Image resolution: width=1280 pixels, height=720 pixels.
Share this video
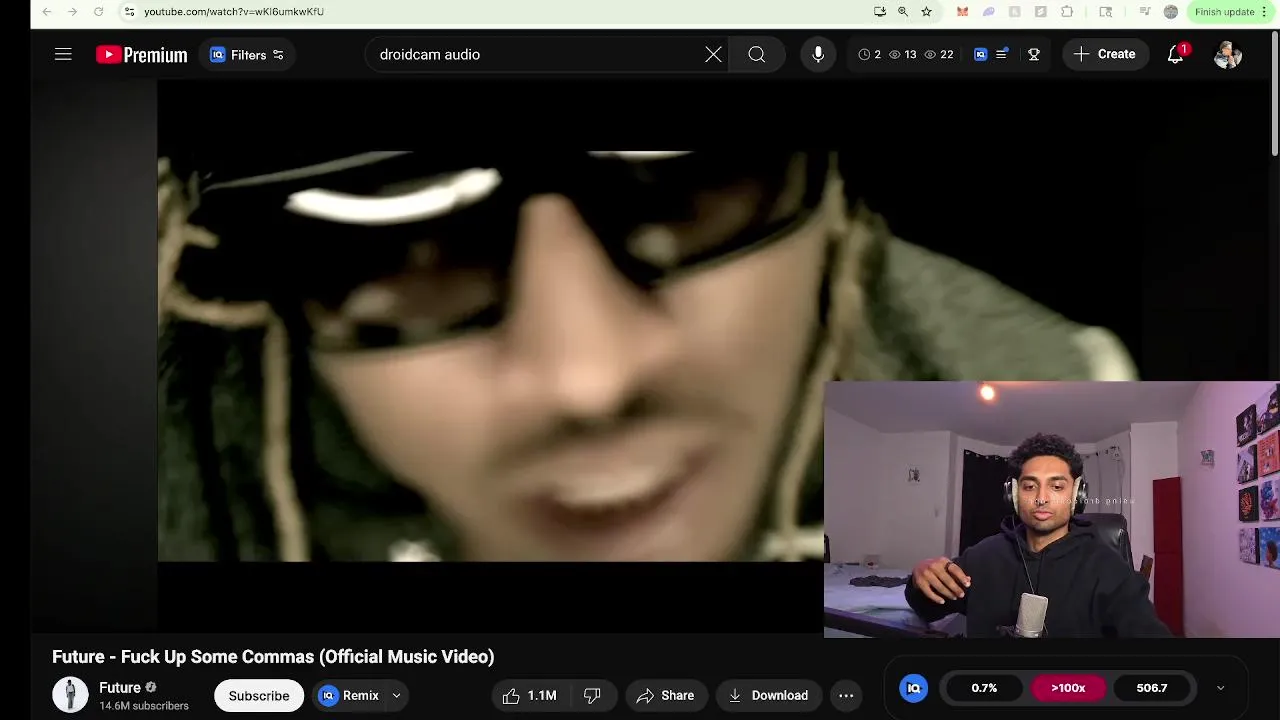(666, 696)
